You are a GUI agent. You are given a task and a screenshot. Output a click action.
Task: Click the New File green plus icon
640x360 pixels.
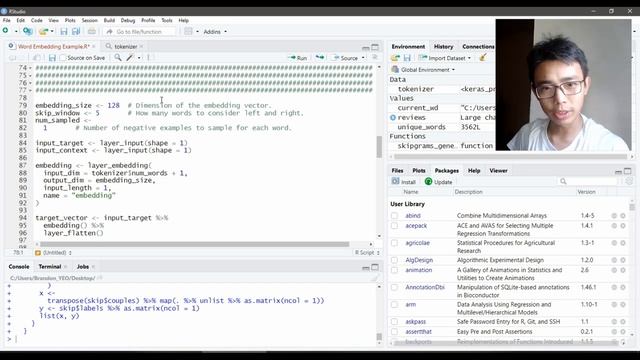6,31
